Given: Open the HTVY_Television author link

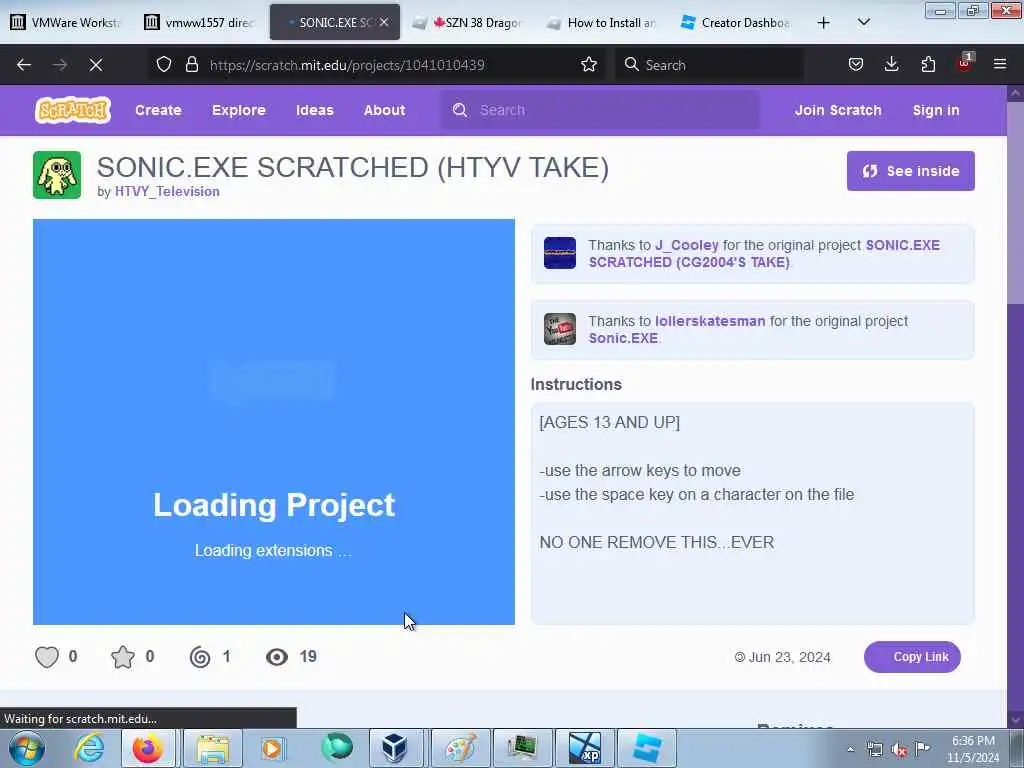Looking at the screenshot, I should click(x=167, y=191).
